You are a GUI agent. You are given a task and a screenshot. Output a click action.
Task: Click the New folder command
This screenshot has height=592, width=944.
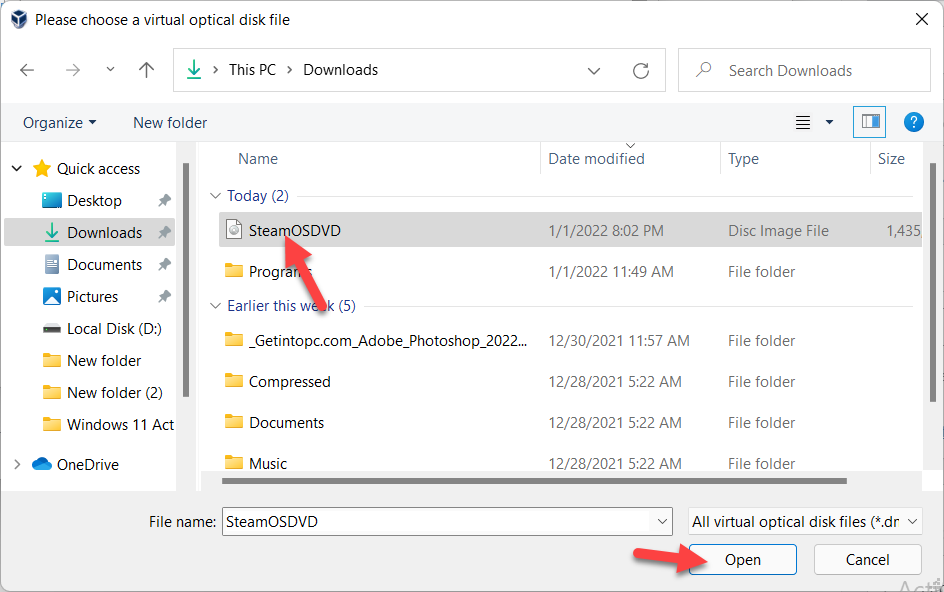[170, 122]
